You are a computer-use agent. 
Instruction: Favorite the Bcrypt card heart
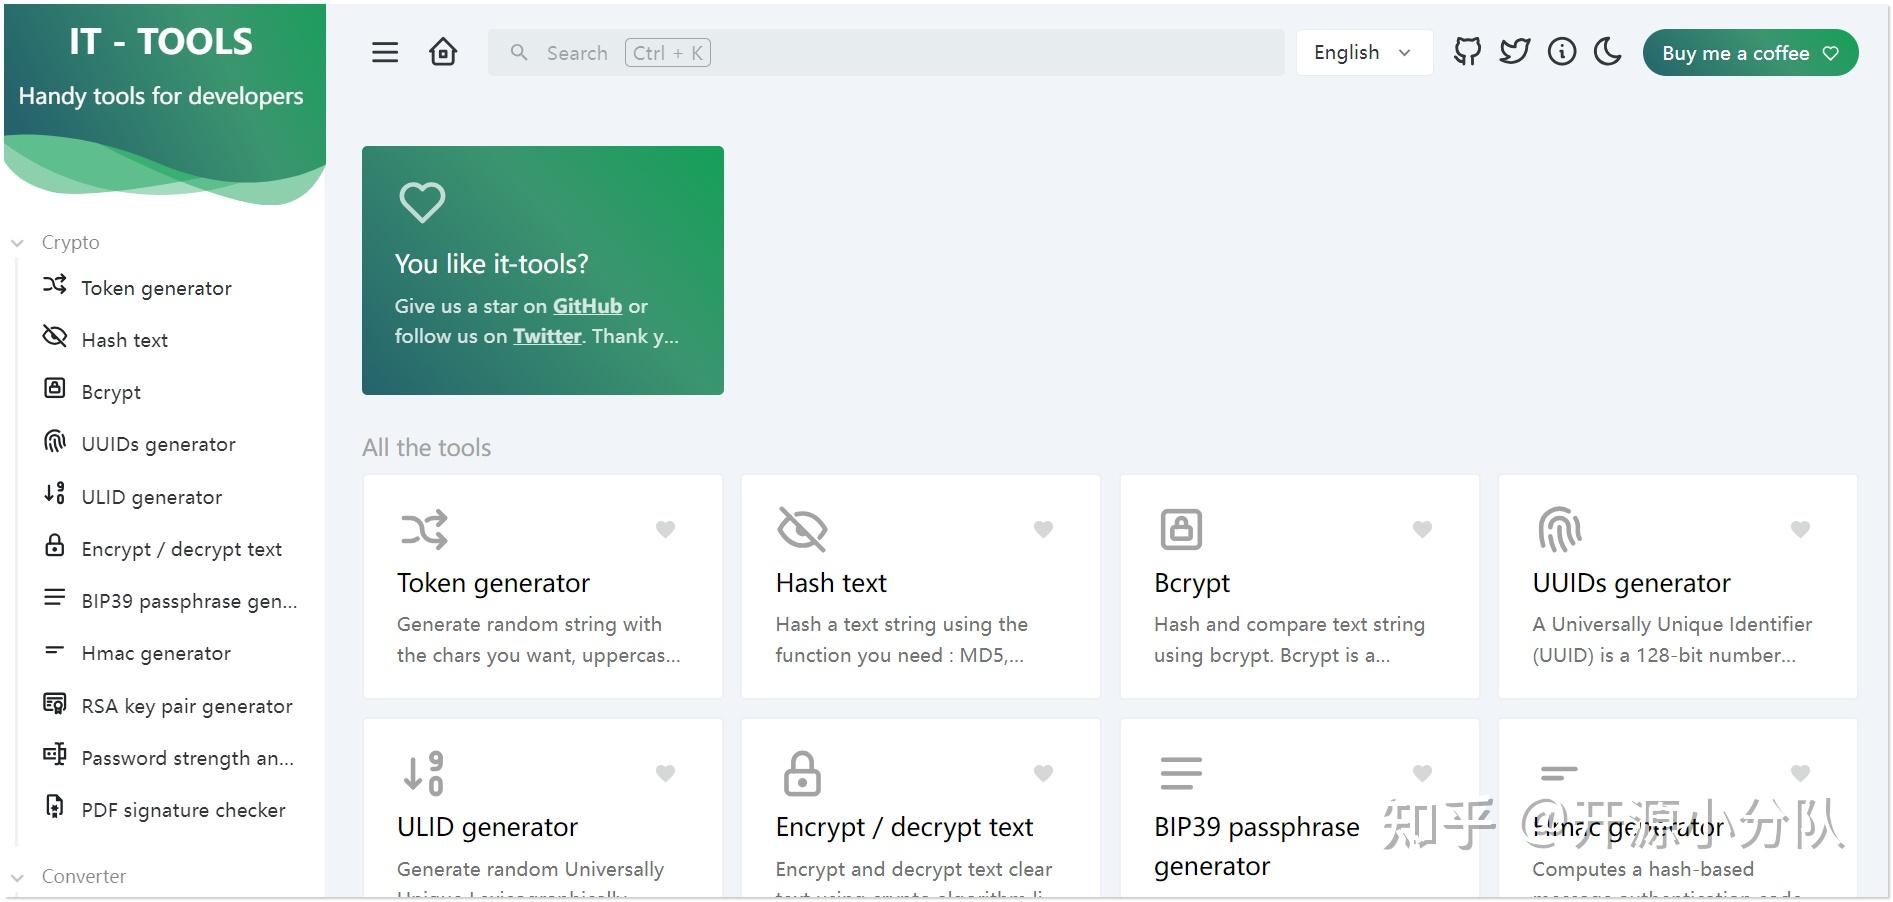coord(1422,529)
